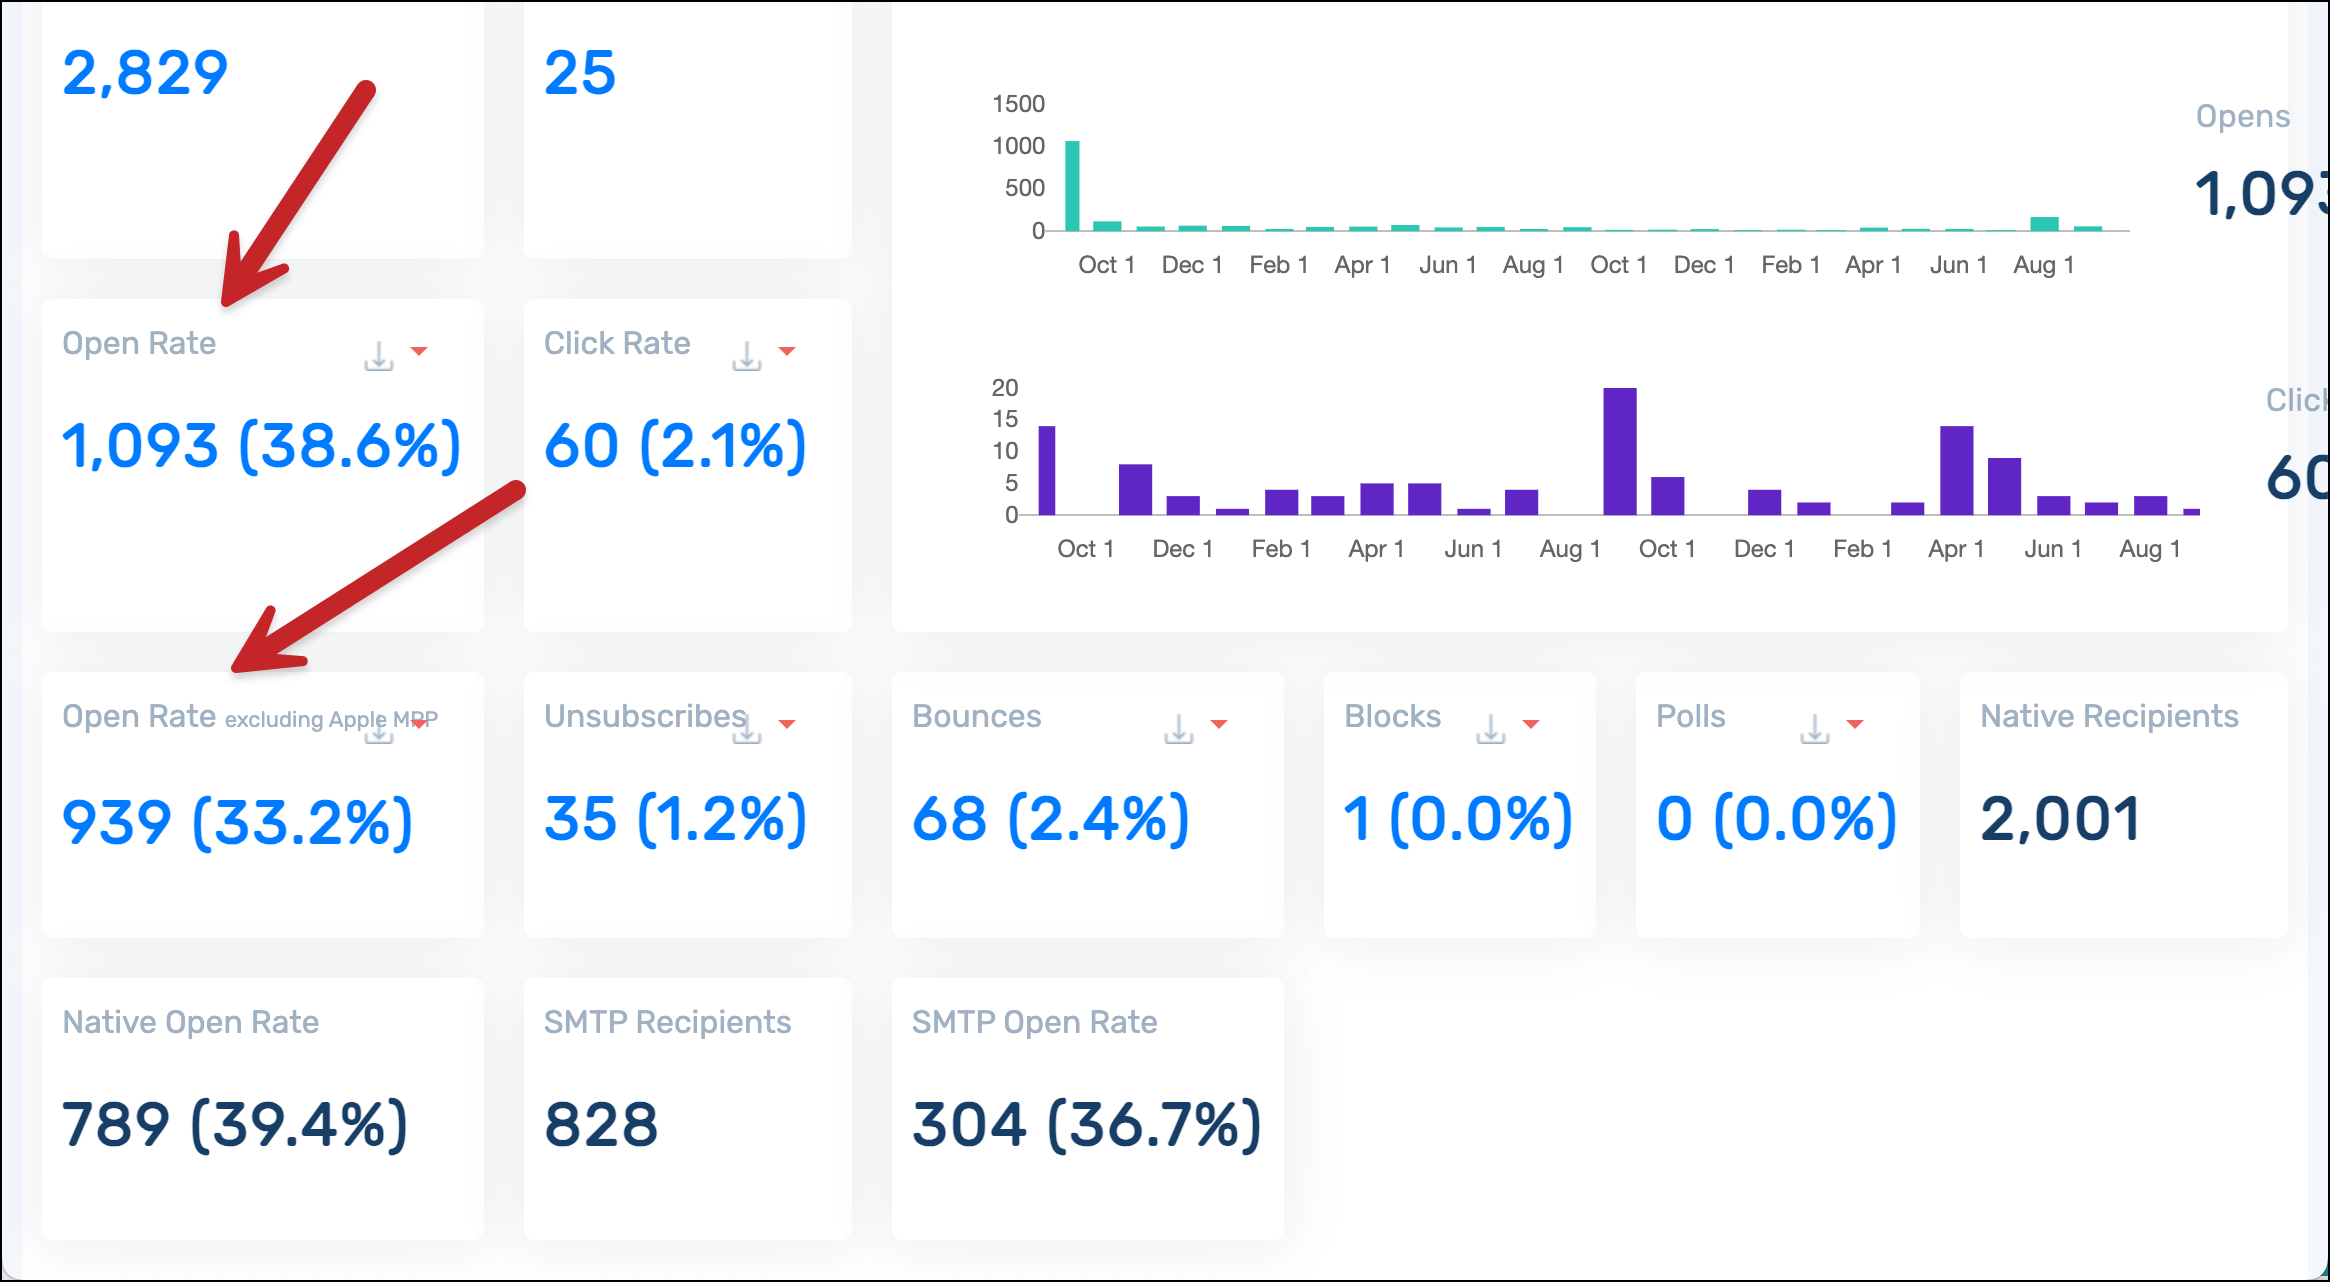Download the Bounces report
This screenshot has width=2330, height=1282.
tap(1179, 729)
